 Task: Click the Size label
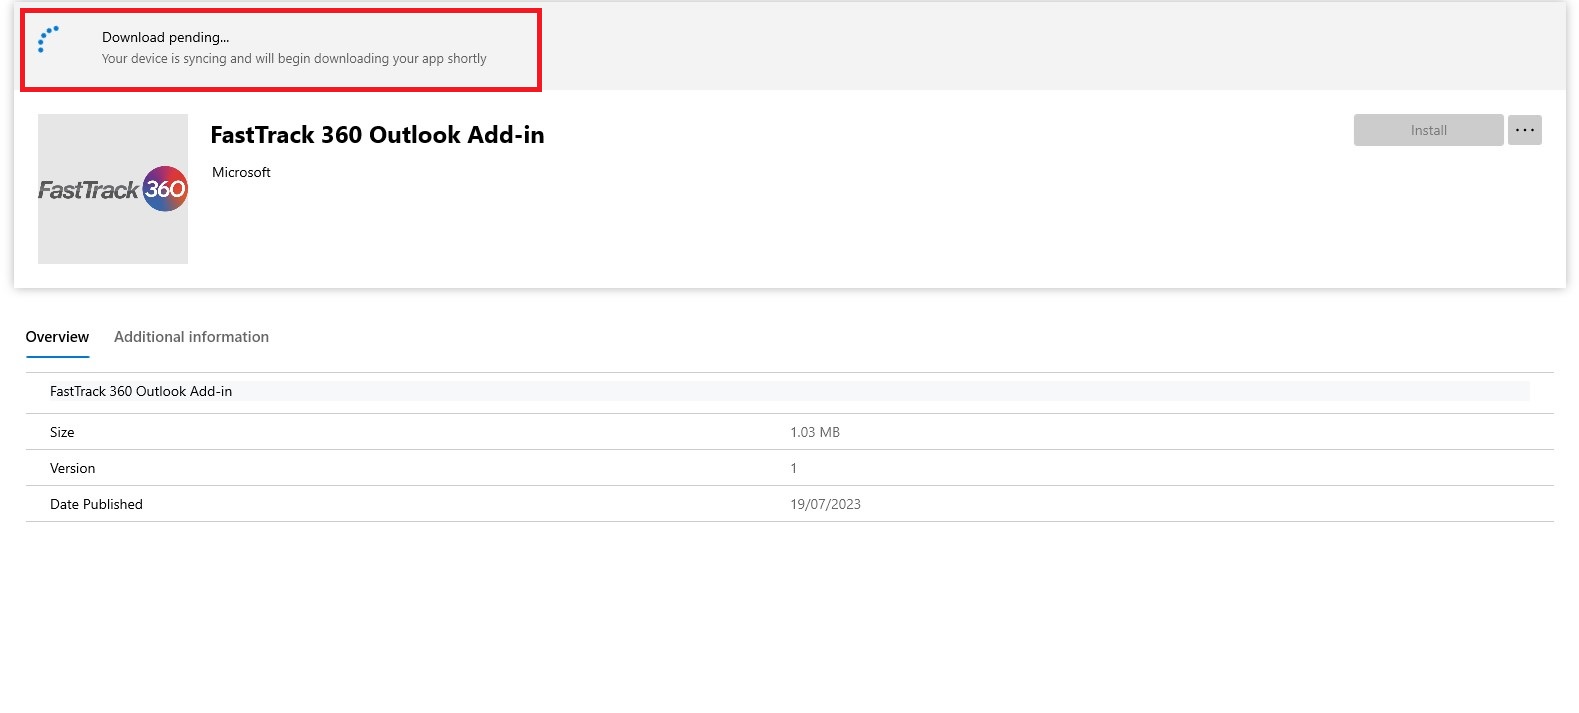62,432
